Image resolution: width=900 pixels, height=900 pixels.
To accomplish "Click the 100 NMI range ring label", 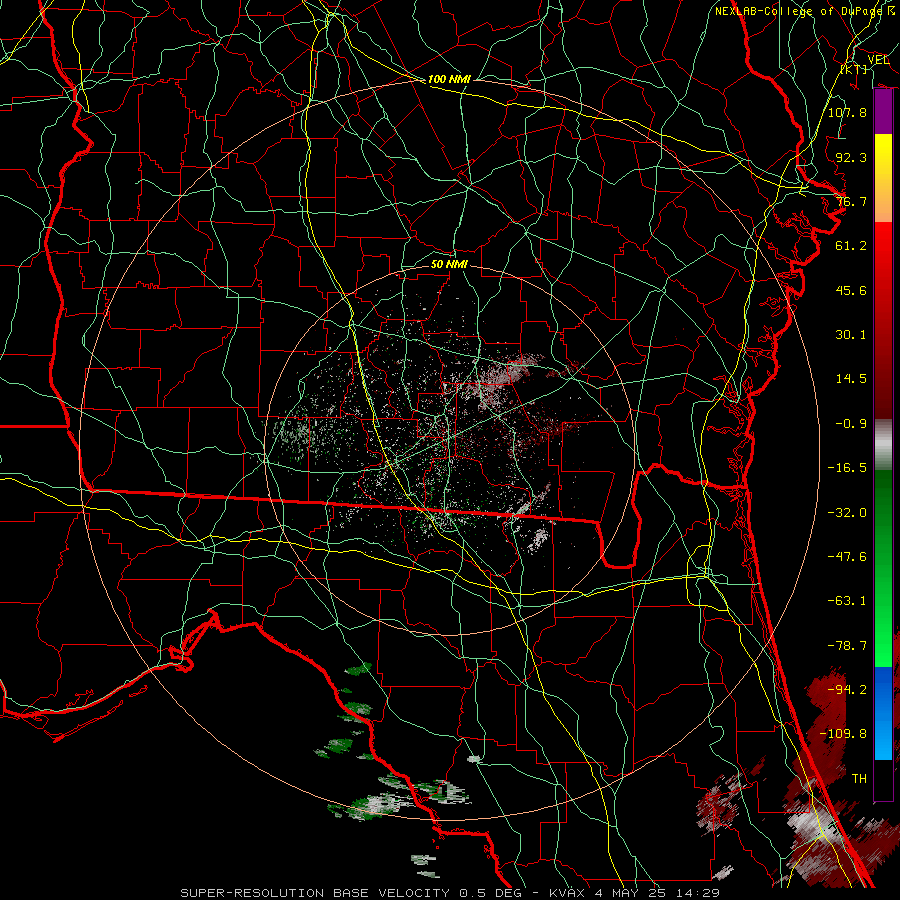I will [x=449, y=79].
